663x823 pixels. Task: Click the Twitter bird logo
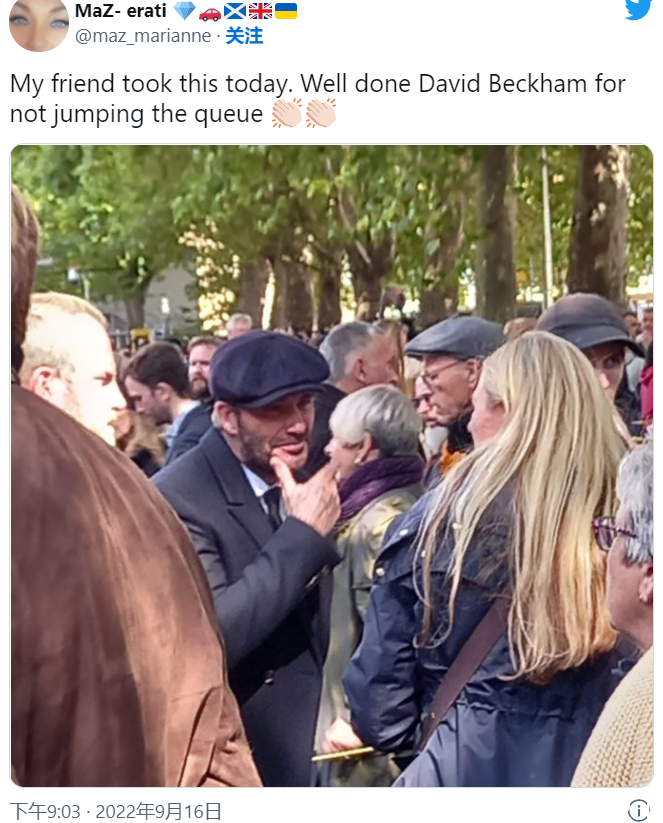[638, 9]
